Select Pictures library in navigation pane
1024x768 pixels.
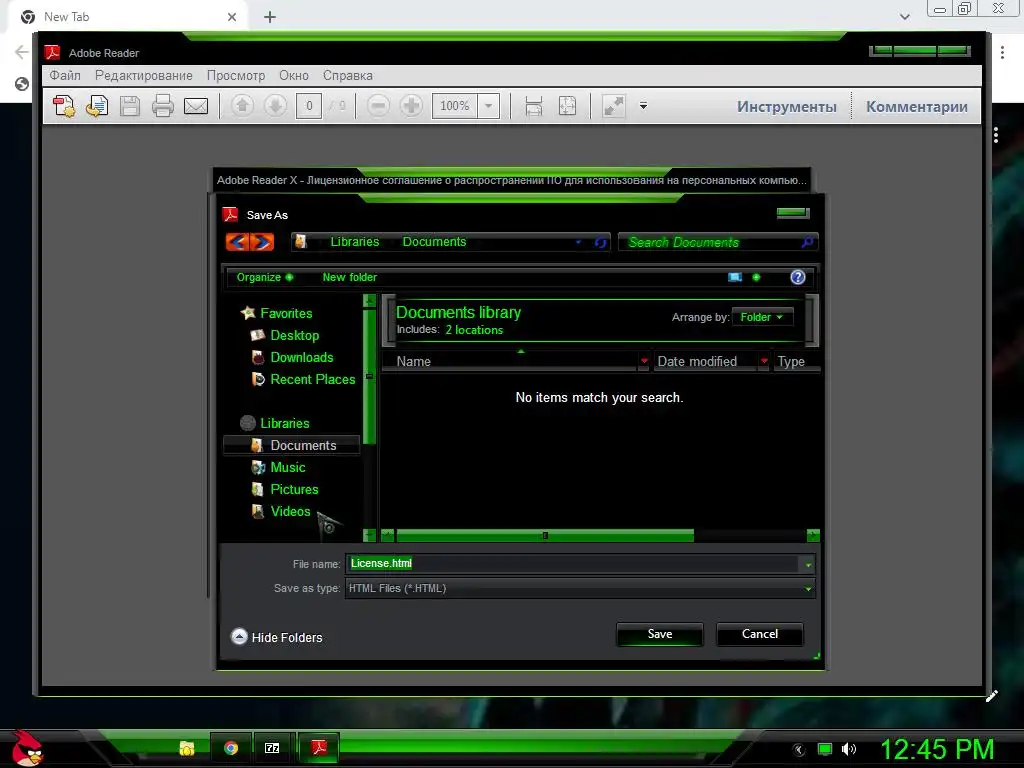pyautogui.click(x=294, y=490)
